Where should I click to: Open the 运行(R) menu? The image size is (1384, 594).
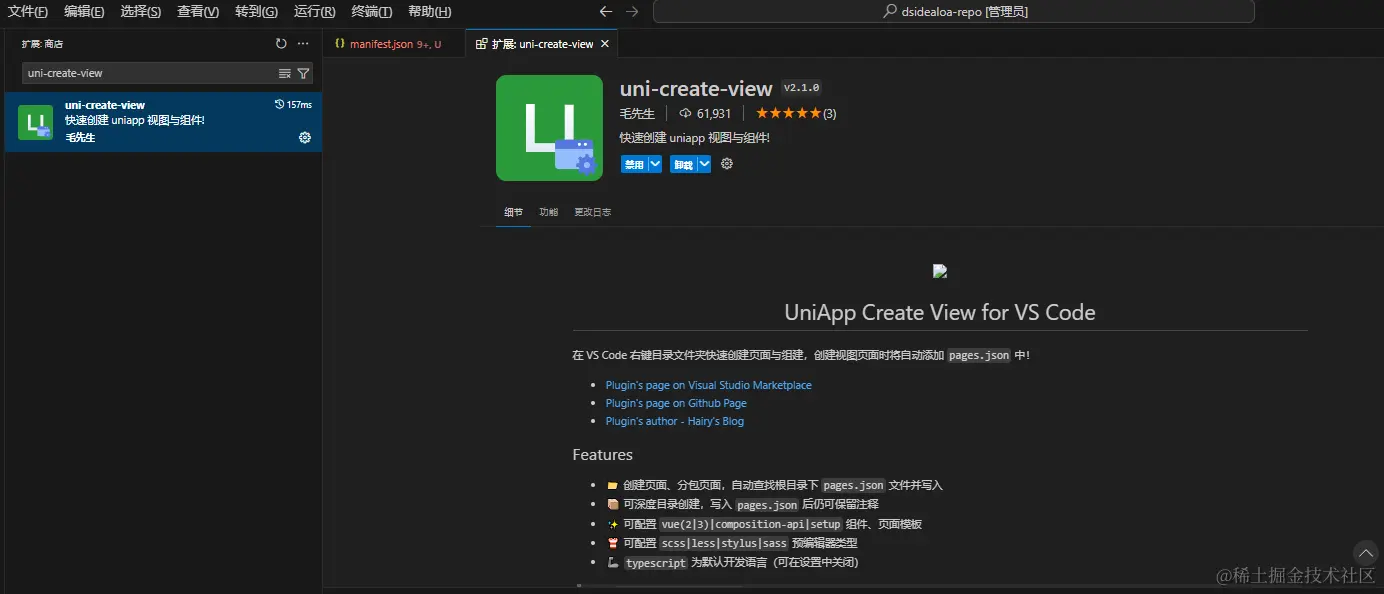(x=314, y=12)
